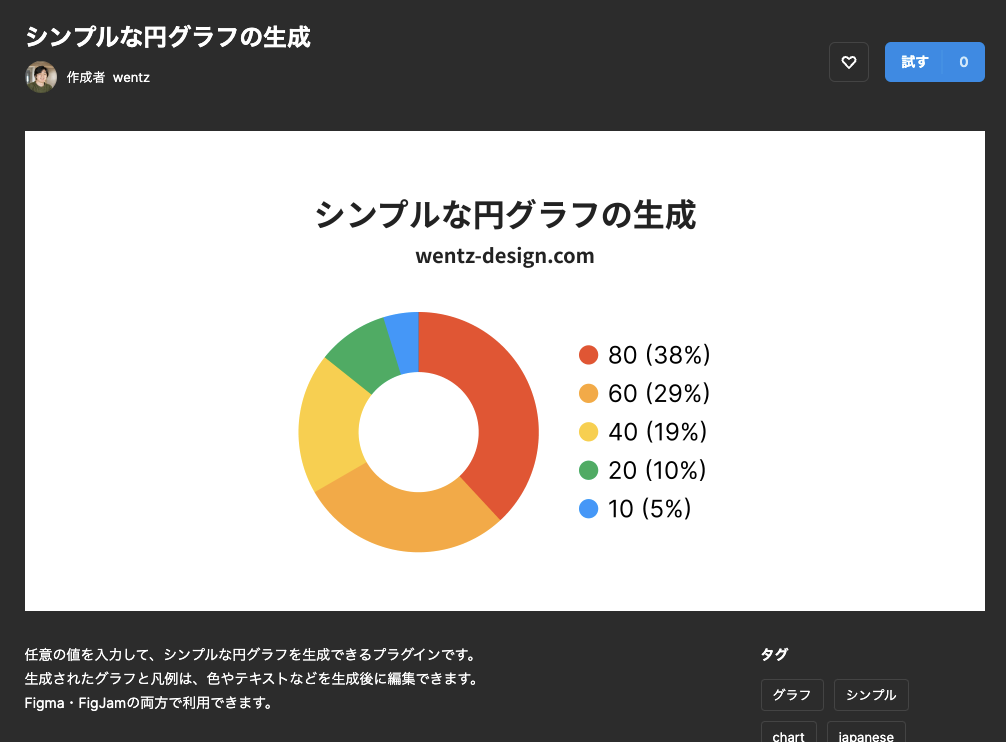The image size is (1006, 742).
Task: Select the japanese tag
Action: coord(864,734)
